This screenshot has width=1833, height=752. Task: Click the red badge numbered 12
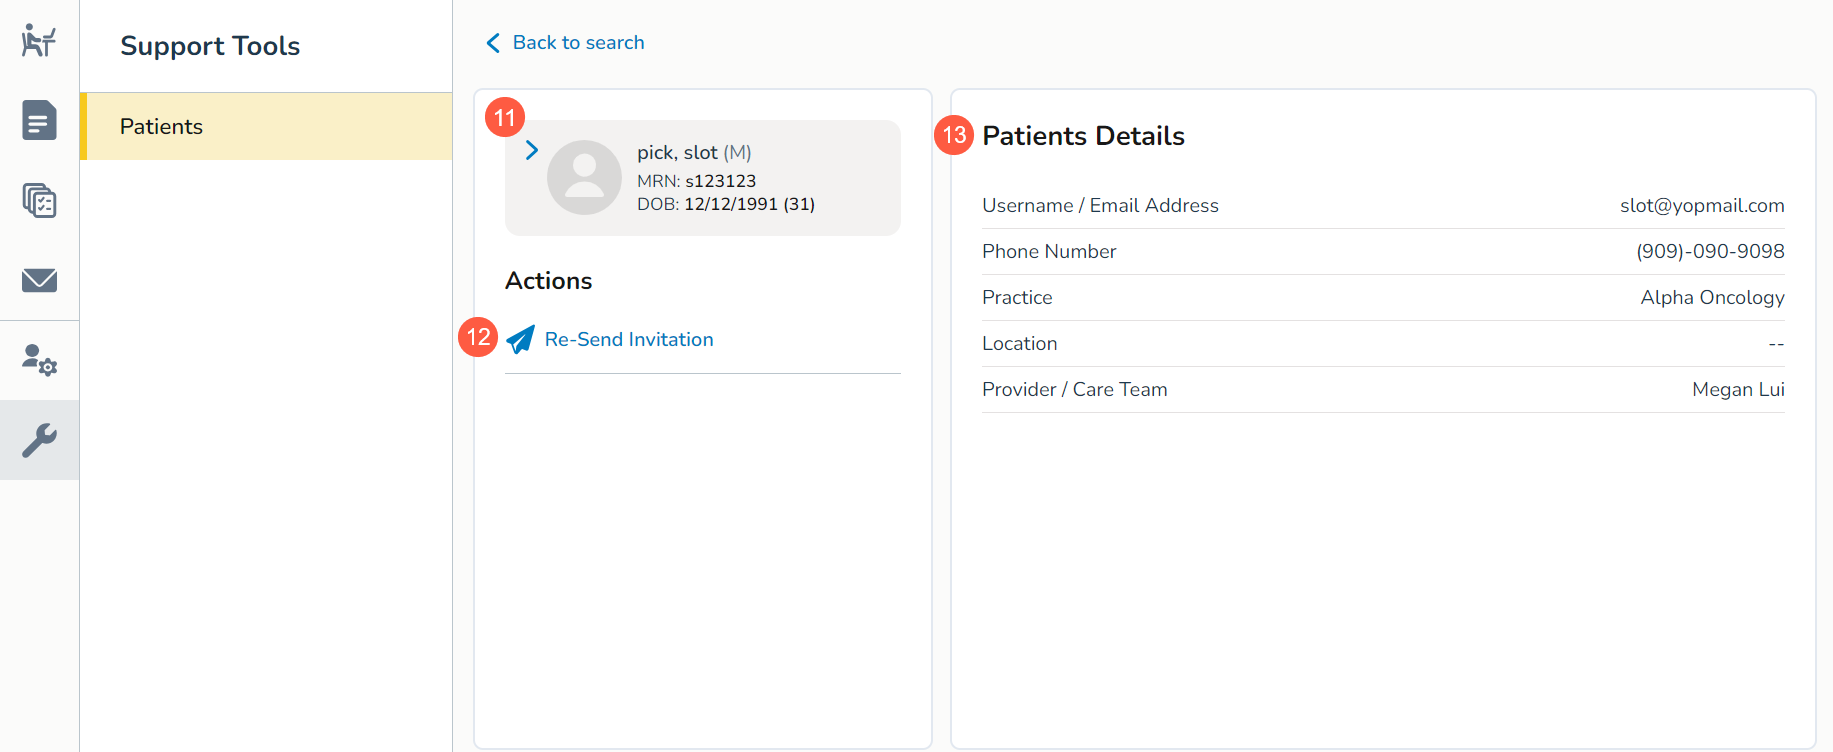pyautogui.click(x=478, y=337)
